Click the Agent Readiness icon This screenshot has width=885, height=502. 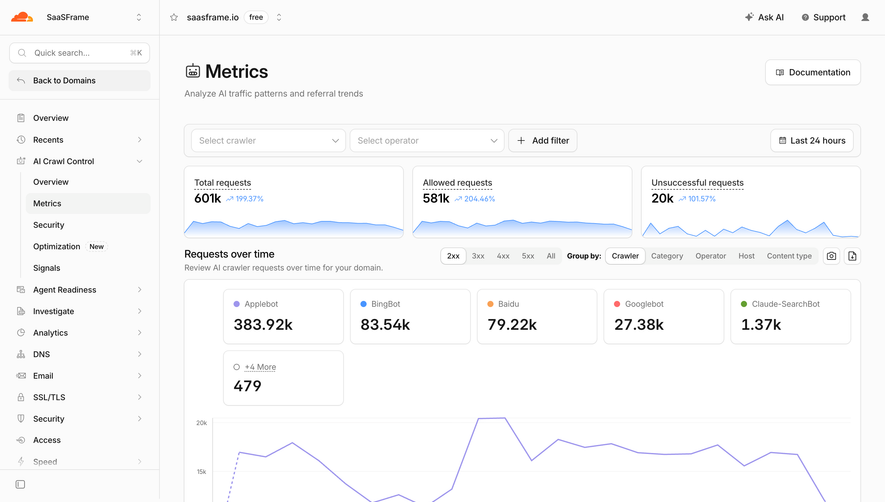[21, 290]
